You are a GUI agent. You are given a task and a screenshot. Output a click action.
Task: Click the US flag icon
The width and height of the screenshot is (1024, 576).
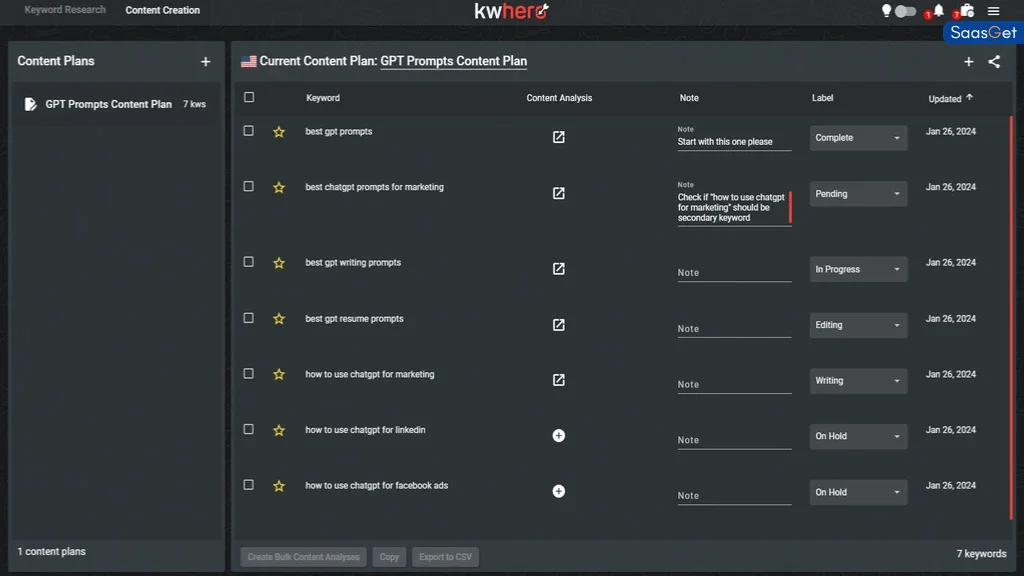tap(248, 61)
